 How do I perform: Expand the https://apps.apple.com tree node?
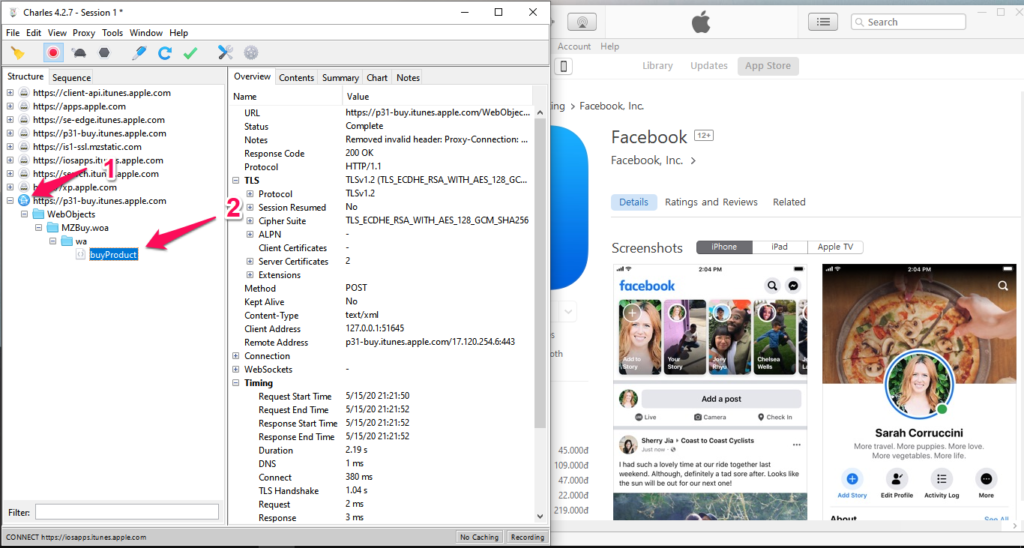[10, 106]
